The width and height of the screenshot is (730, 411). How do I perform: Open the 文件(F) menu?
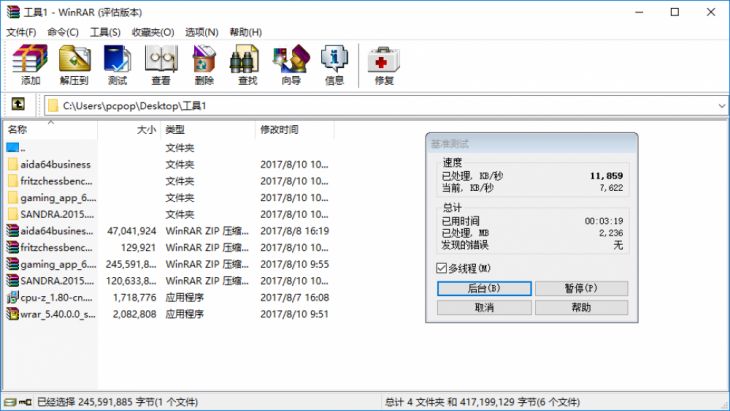click(21, 32)
